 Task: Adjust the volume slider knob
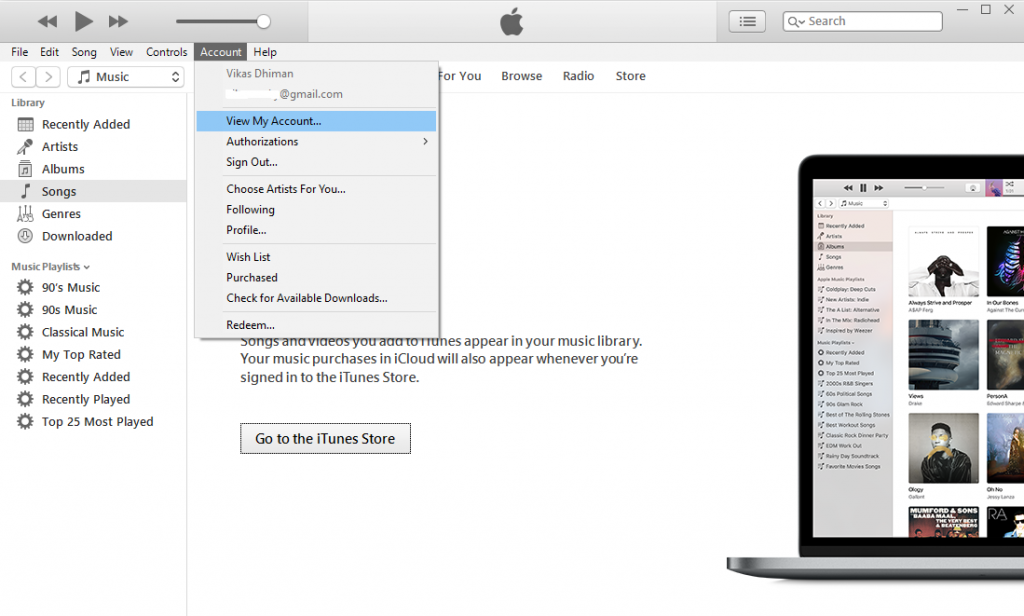click(x=263, y=22)
